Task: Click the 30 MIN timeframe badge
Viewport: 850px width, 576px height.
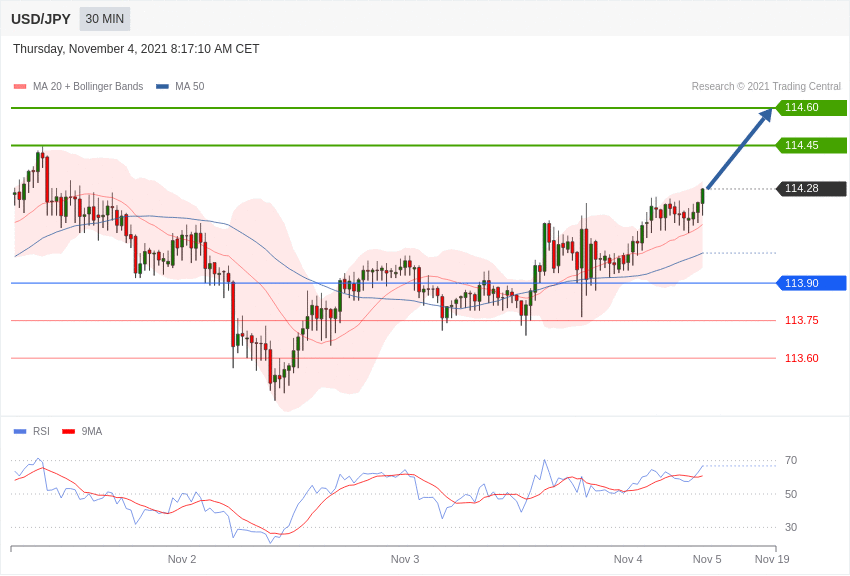Action: point(105,19)
